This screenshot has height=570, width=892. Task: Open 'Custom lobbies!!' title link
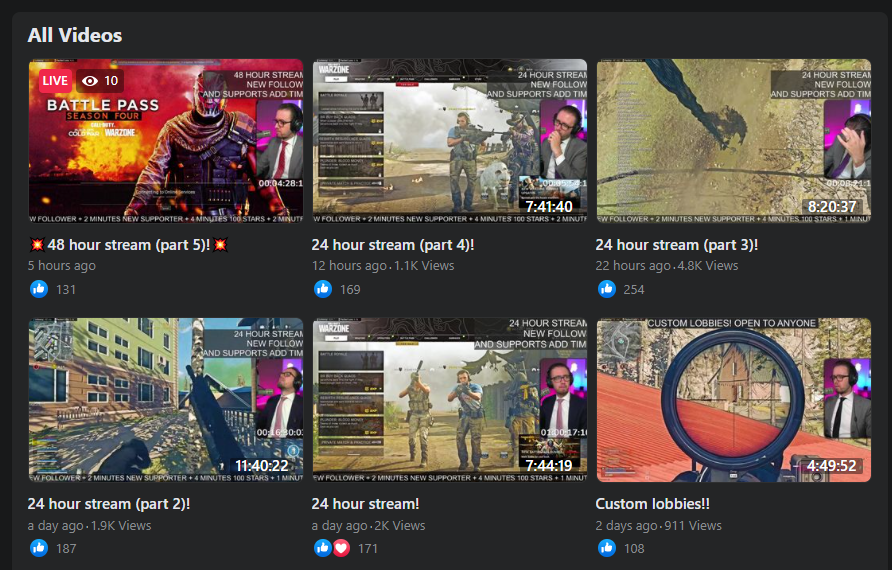(x=653, y=504)
